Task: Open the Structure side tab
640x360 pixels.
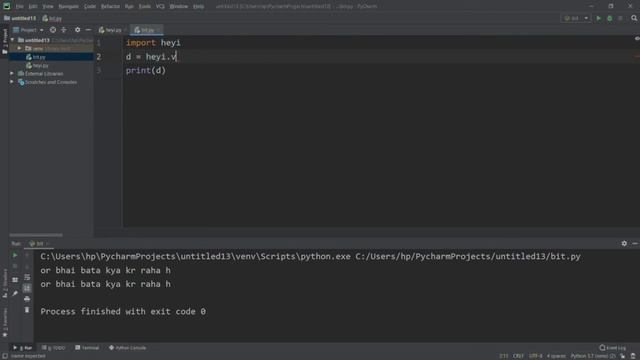Action: point(4,283)
